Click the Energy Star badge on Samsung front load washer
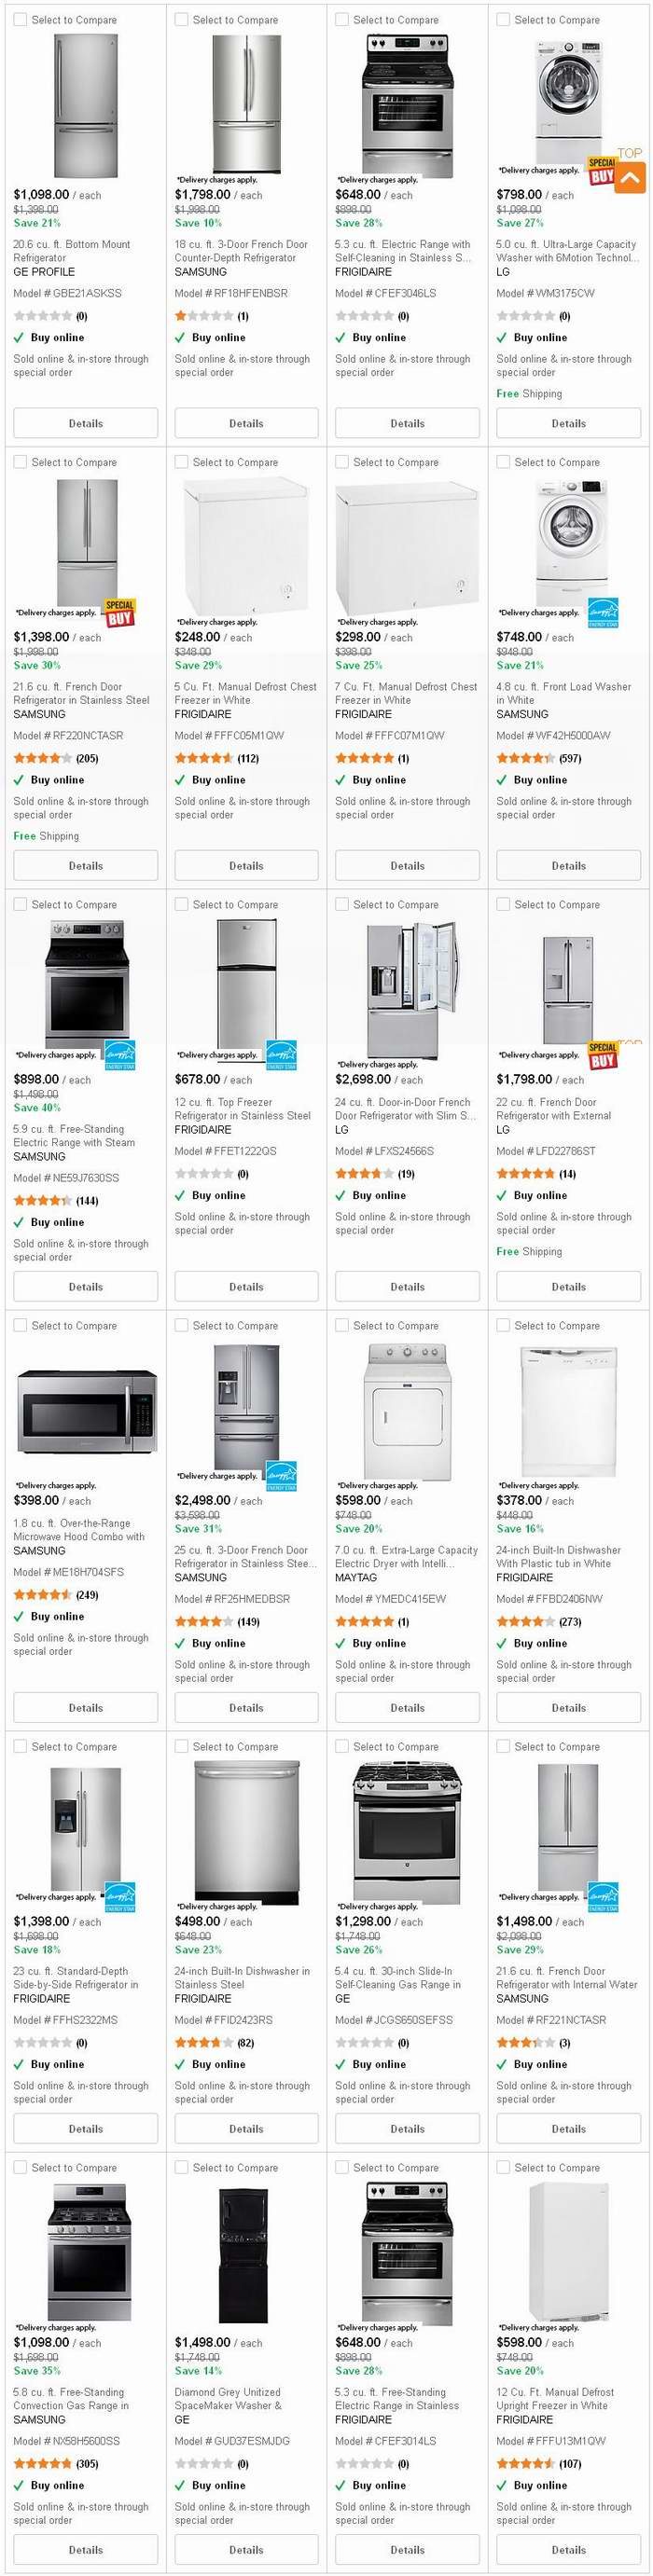 tap(603, 612)
